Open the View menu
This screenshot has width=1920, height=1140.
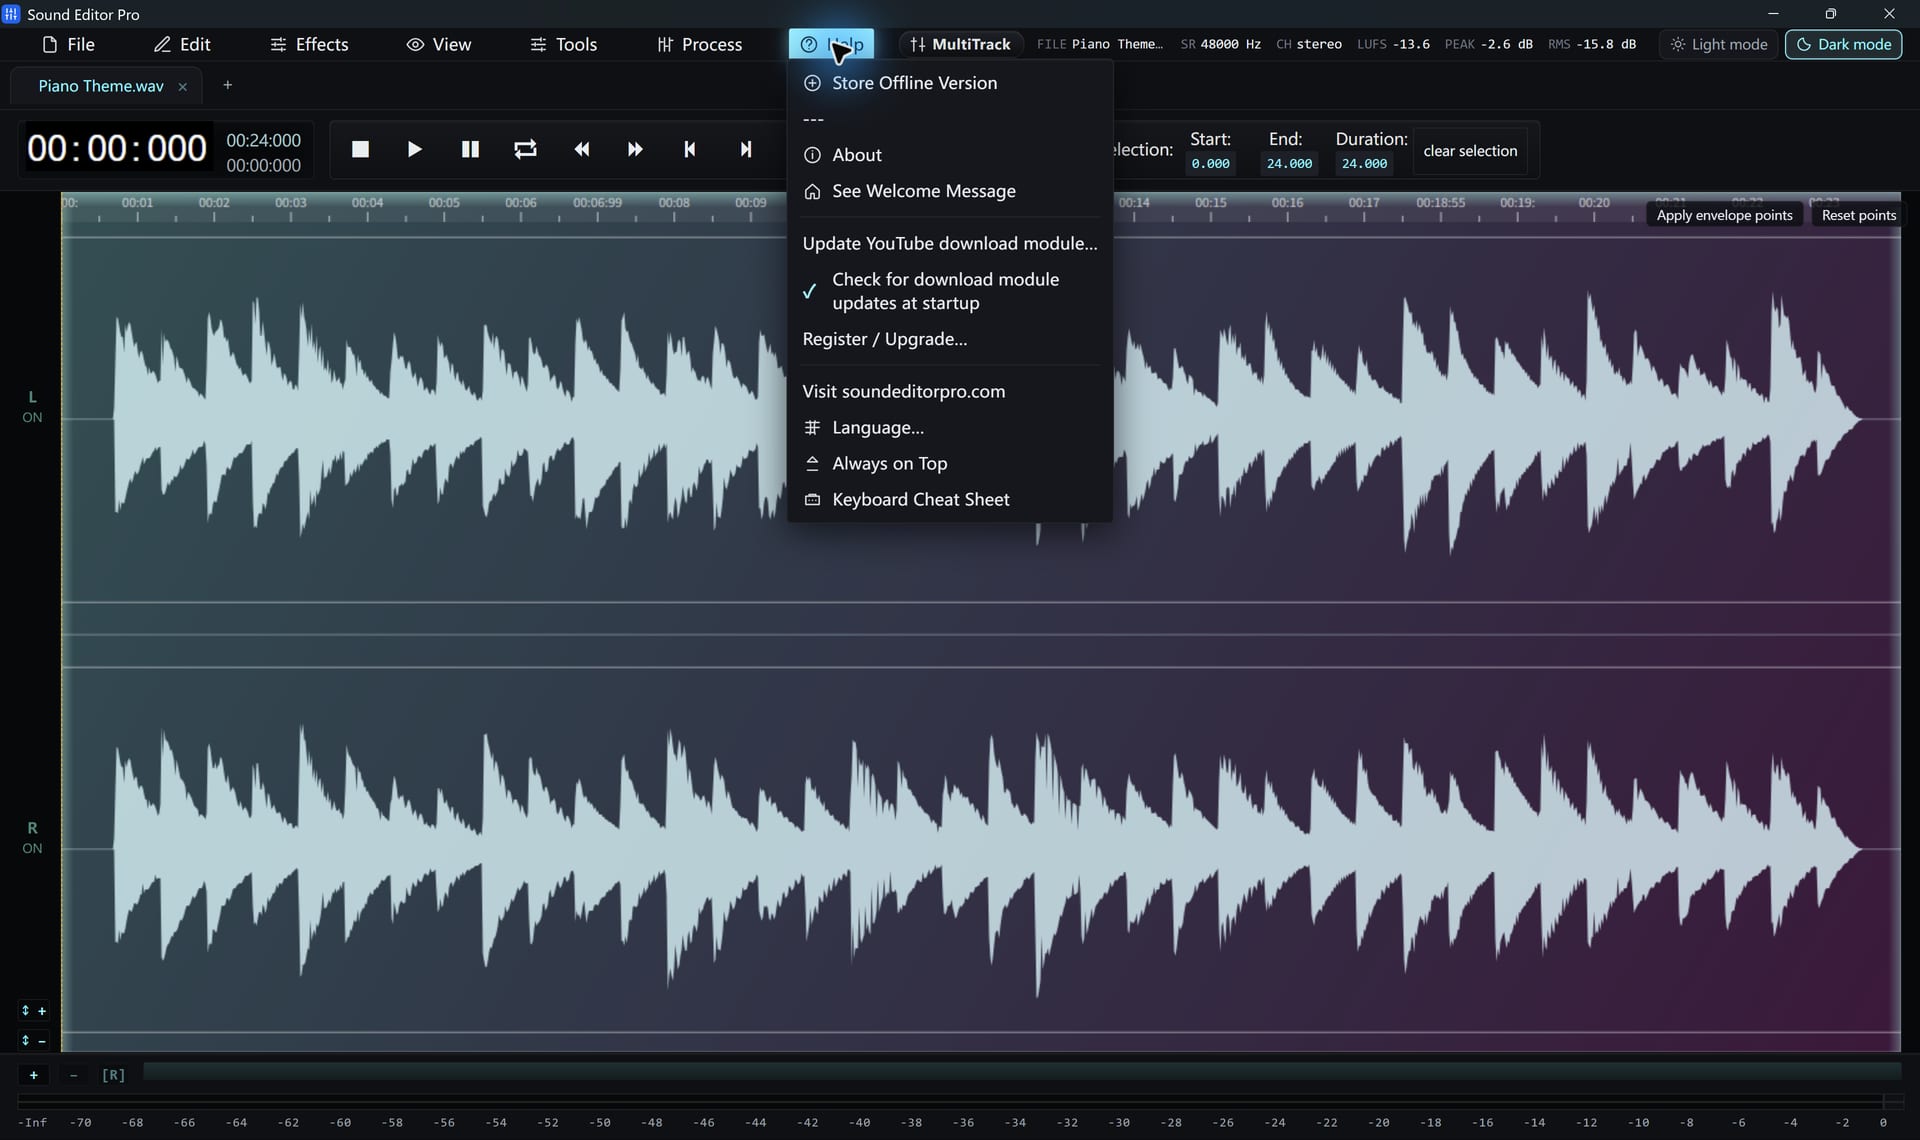pyautogui.click(x=438, y=44)
